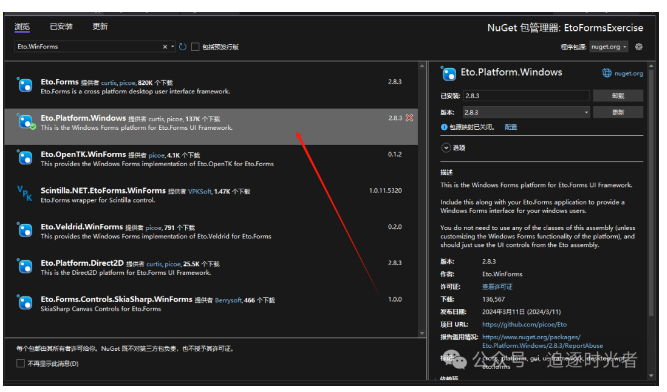Screen dimensions: 667x392
Task: Open the ReportAbuse nuget.org link
Action: pyautogui.click(x=542, y=341)
